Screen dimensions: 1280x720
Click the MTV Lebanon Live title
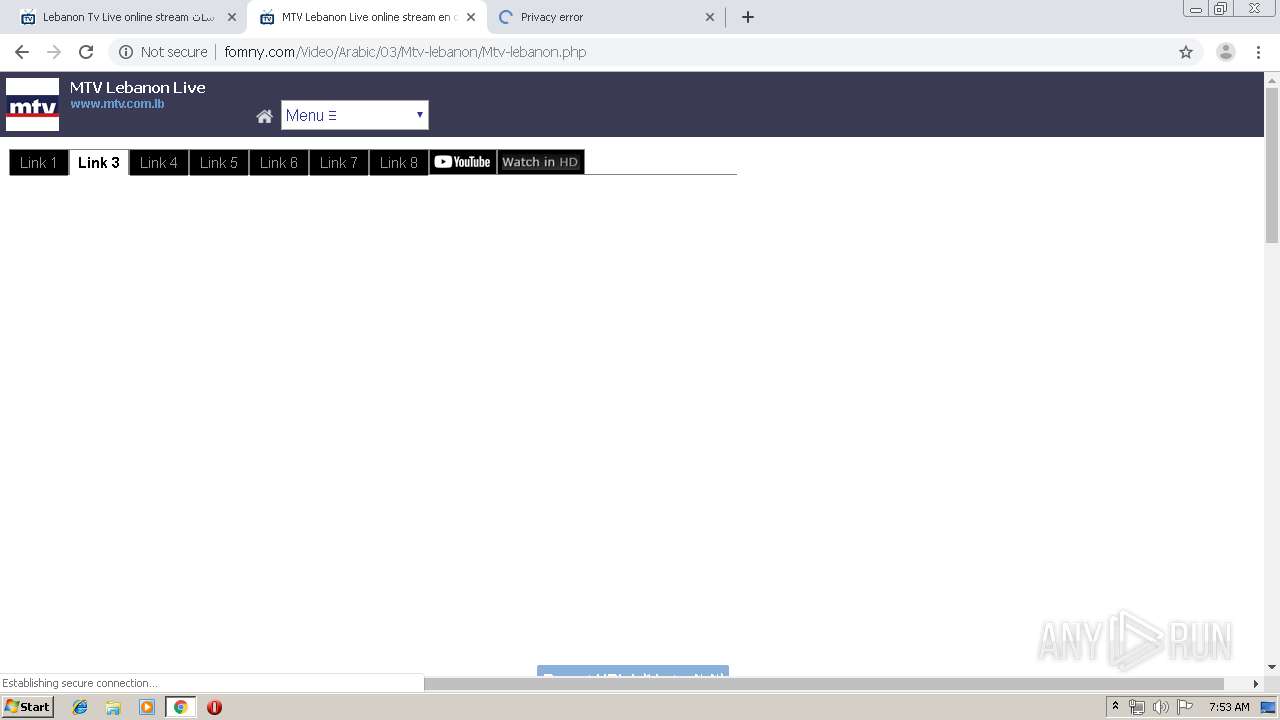(x=138, y=87)
